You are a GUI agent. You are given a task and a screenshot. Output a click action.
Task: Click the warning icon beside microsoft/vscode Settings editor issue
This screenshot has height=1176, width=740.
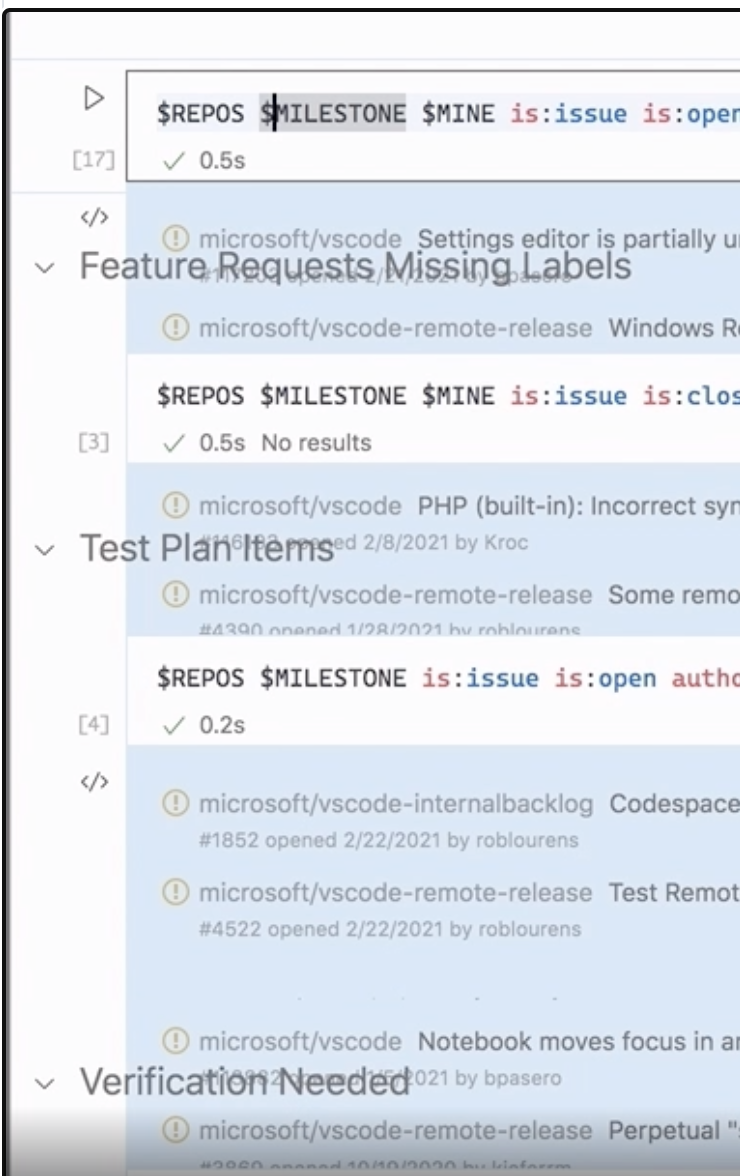(177, 239)
